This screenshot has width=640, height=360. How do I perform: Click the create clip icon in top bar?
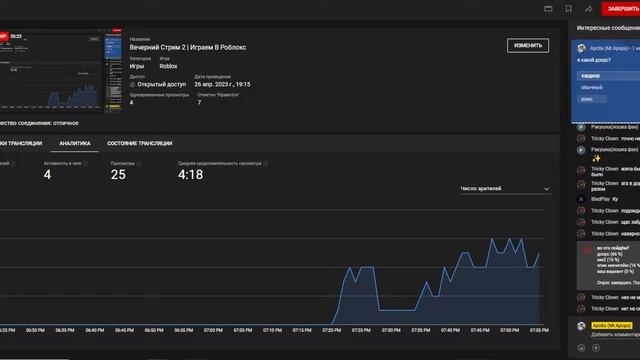point(548,9)
